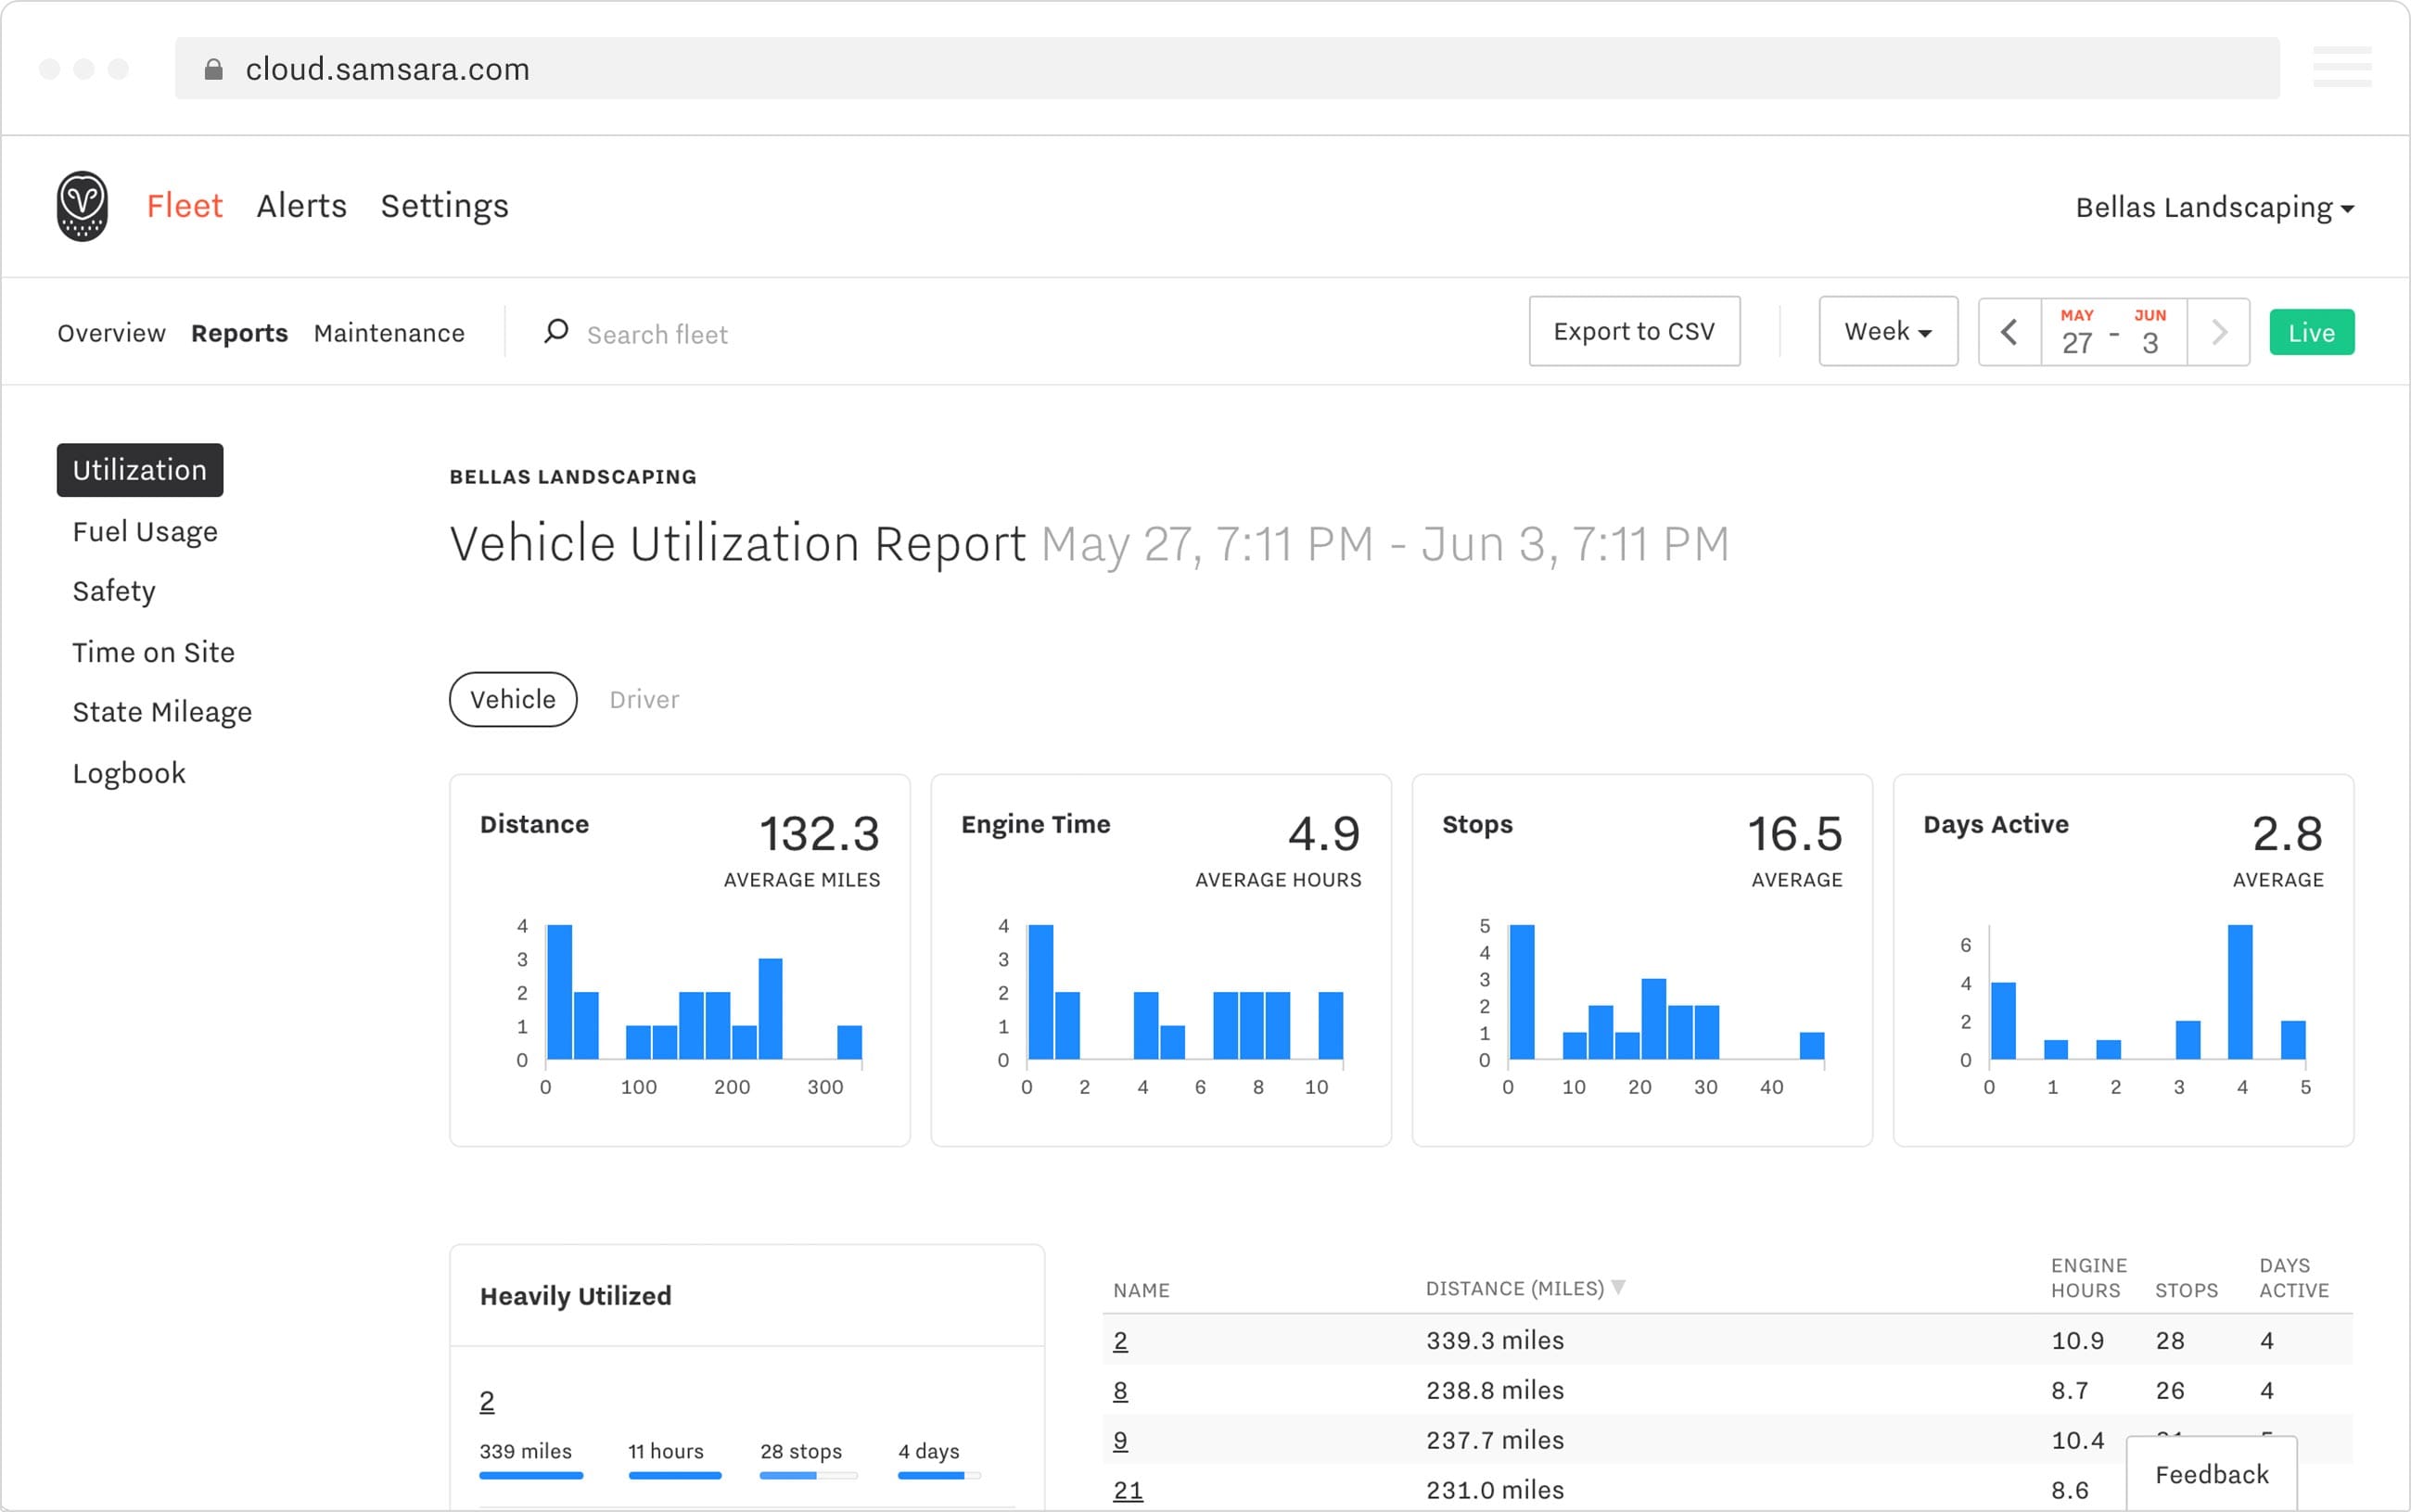Click the green Live button
The width and height of the screenshot is (2411, 1512).
pos(2311,332)
